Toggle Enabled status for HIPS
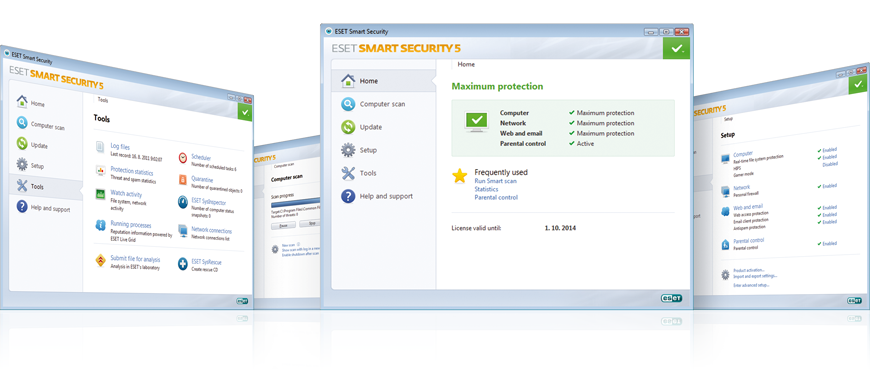The height and width of the screenshot is (370, 870). pos(827,157)
